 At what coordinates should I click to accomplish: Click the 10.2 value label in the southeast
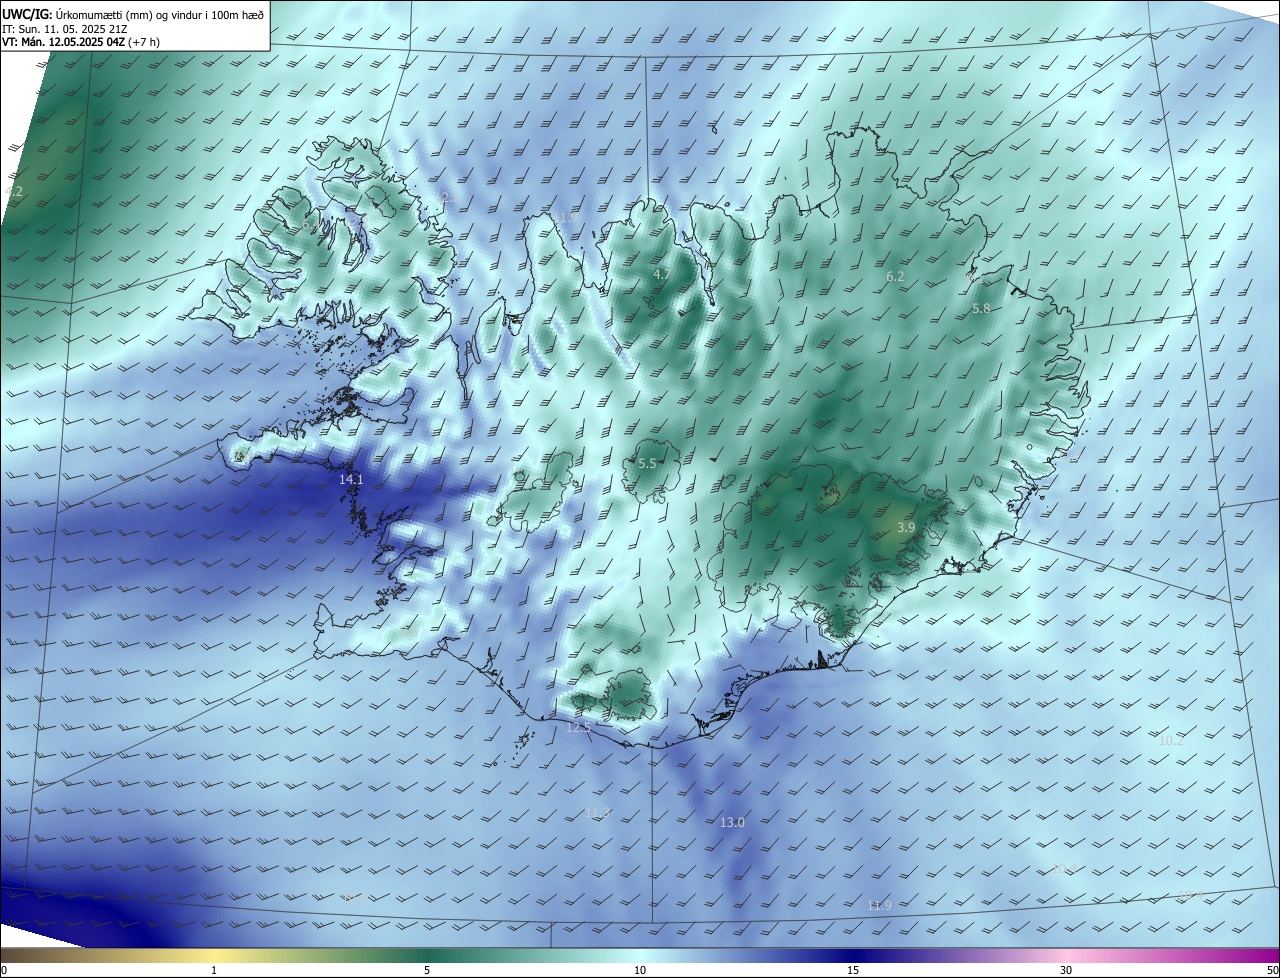(x=1171, y=740)
